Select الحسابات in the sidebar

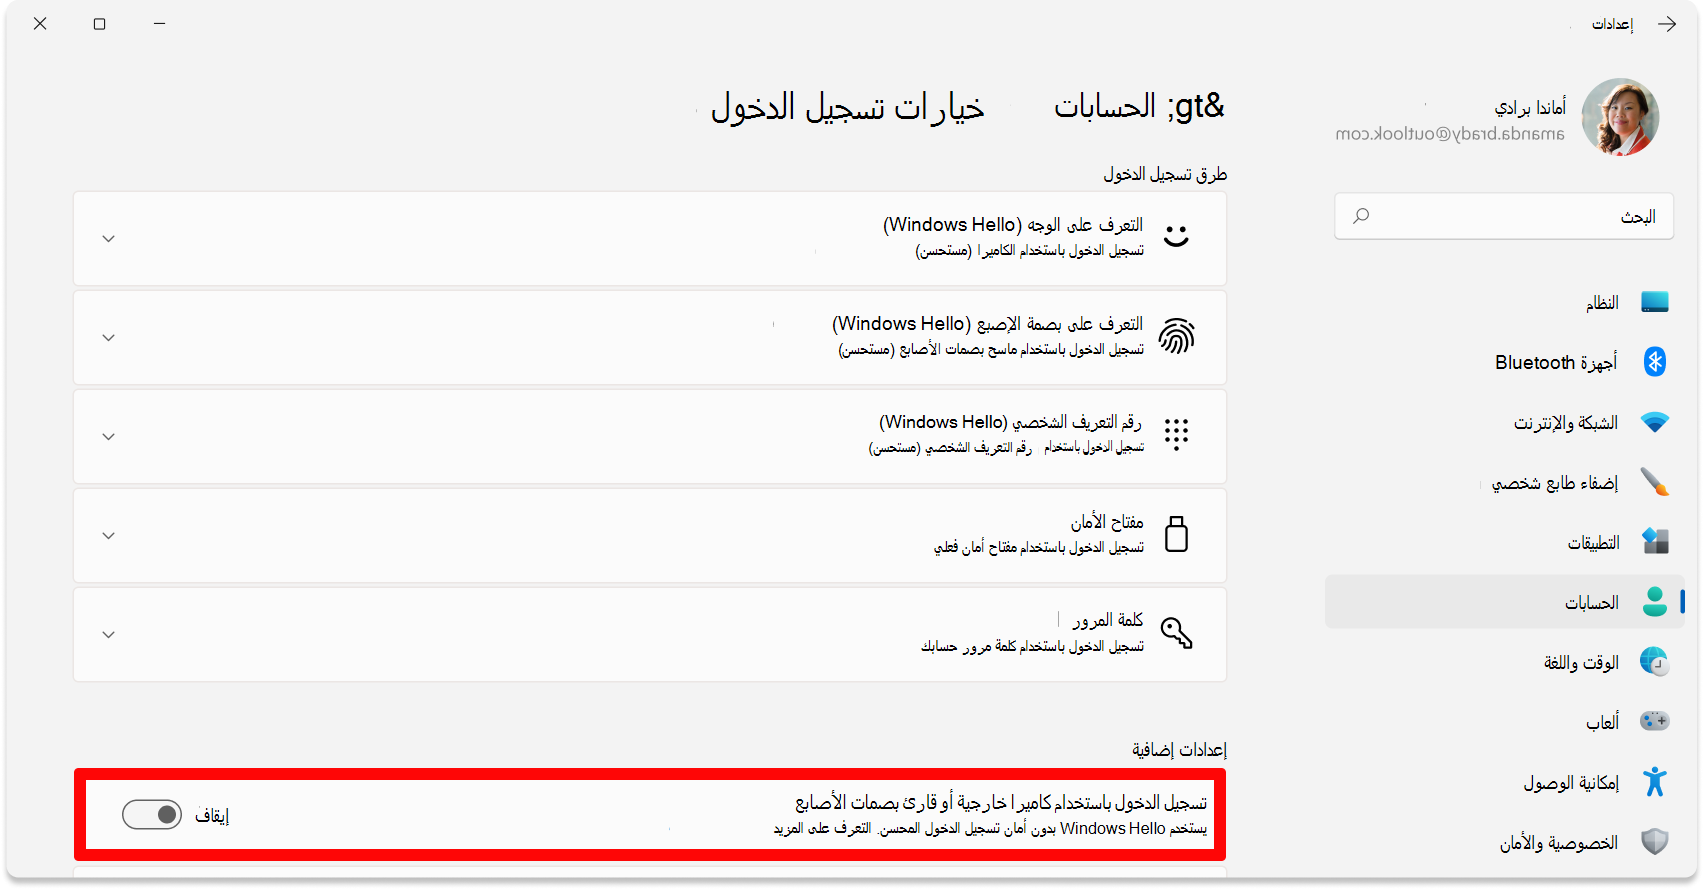coord(1504,602)
